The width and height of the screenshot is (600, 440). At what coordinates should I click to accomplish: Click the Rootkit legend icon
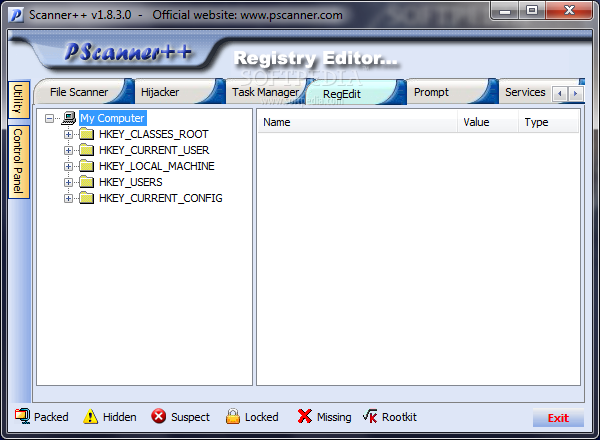[370, 416]
